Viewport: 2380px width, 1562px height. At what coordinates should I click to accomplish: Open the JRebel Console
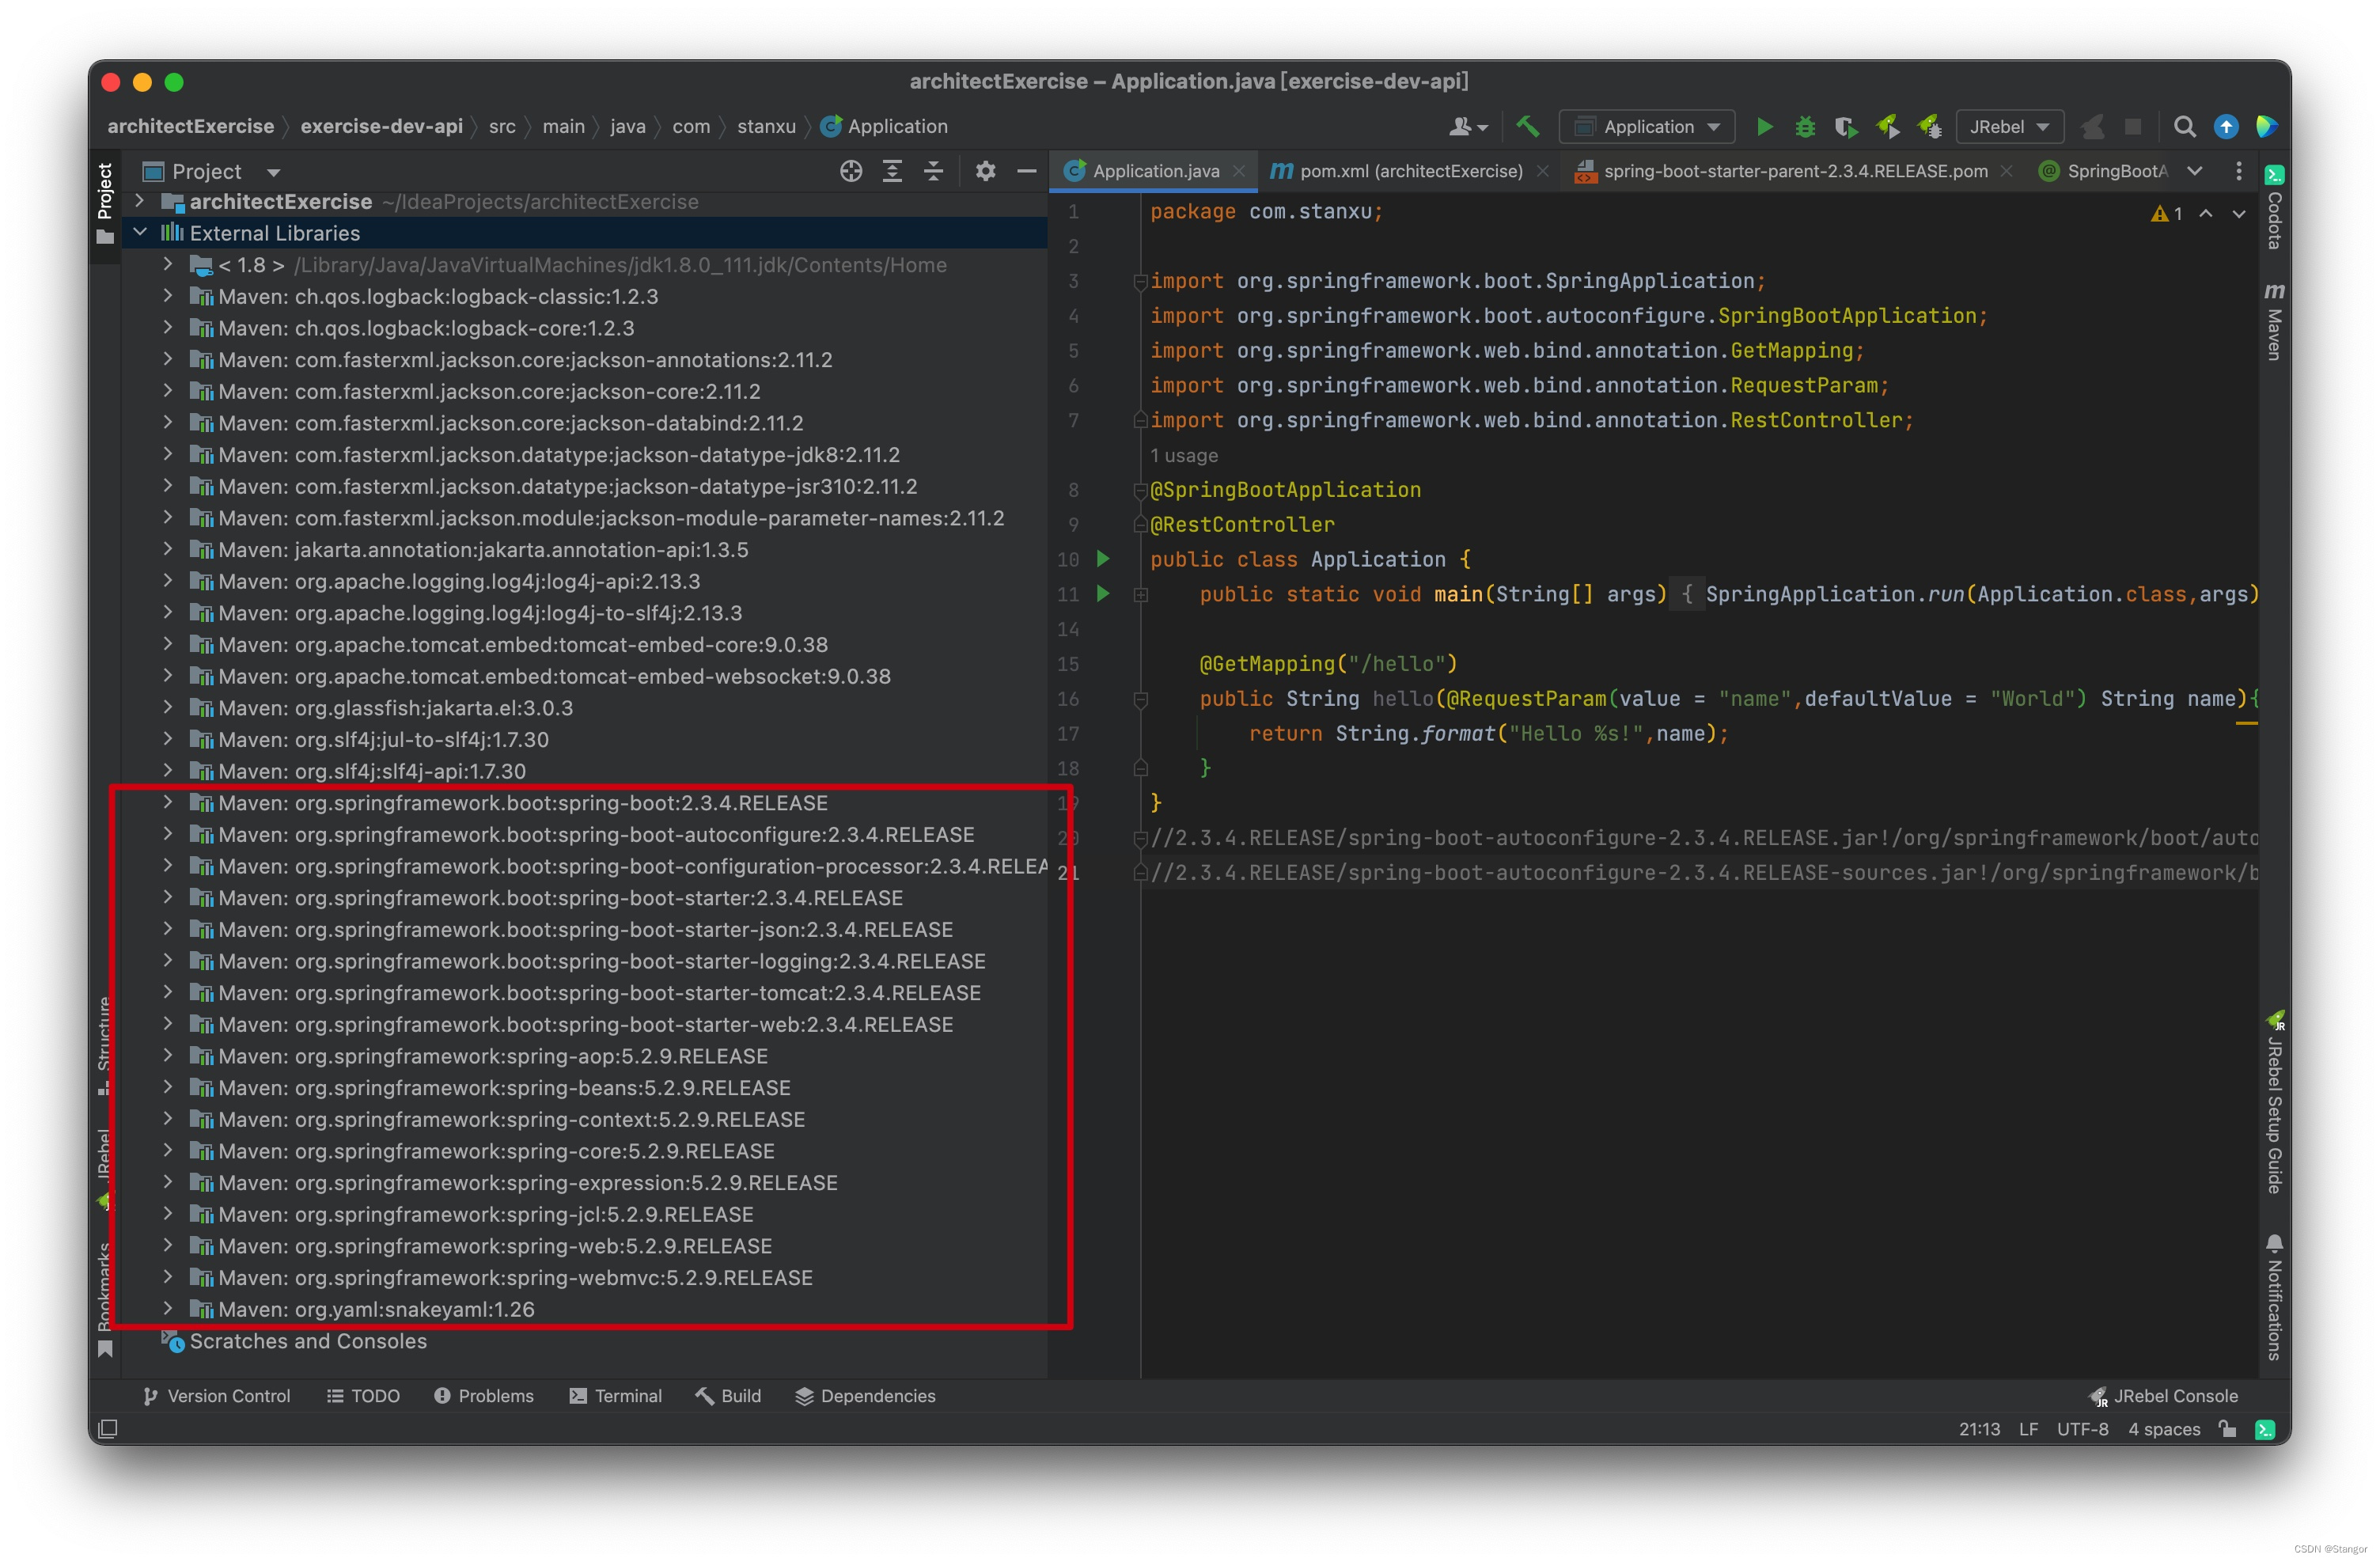tap(2164, 1396)
